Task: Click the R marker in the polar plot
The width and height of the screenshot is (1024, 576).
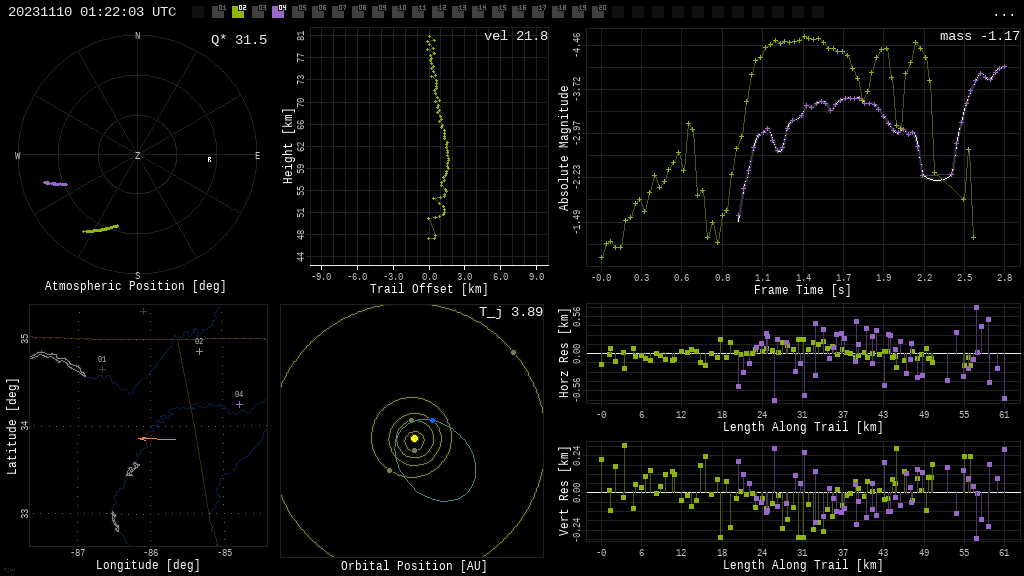Action: click(x=210, y=159)
